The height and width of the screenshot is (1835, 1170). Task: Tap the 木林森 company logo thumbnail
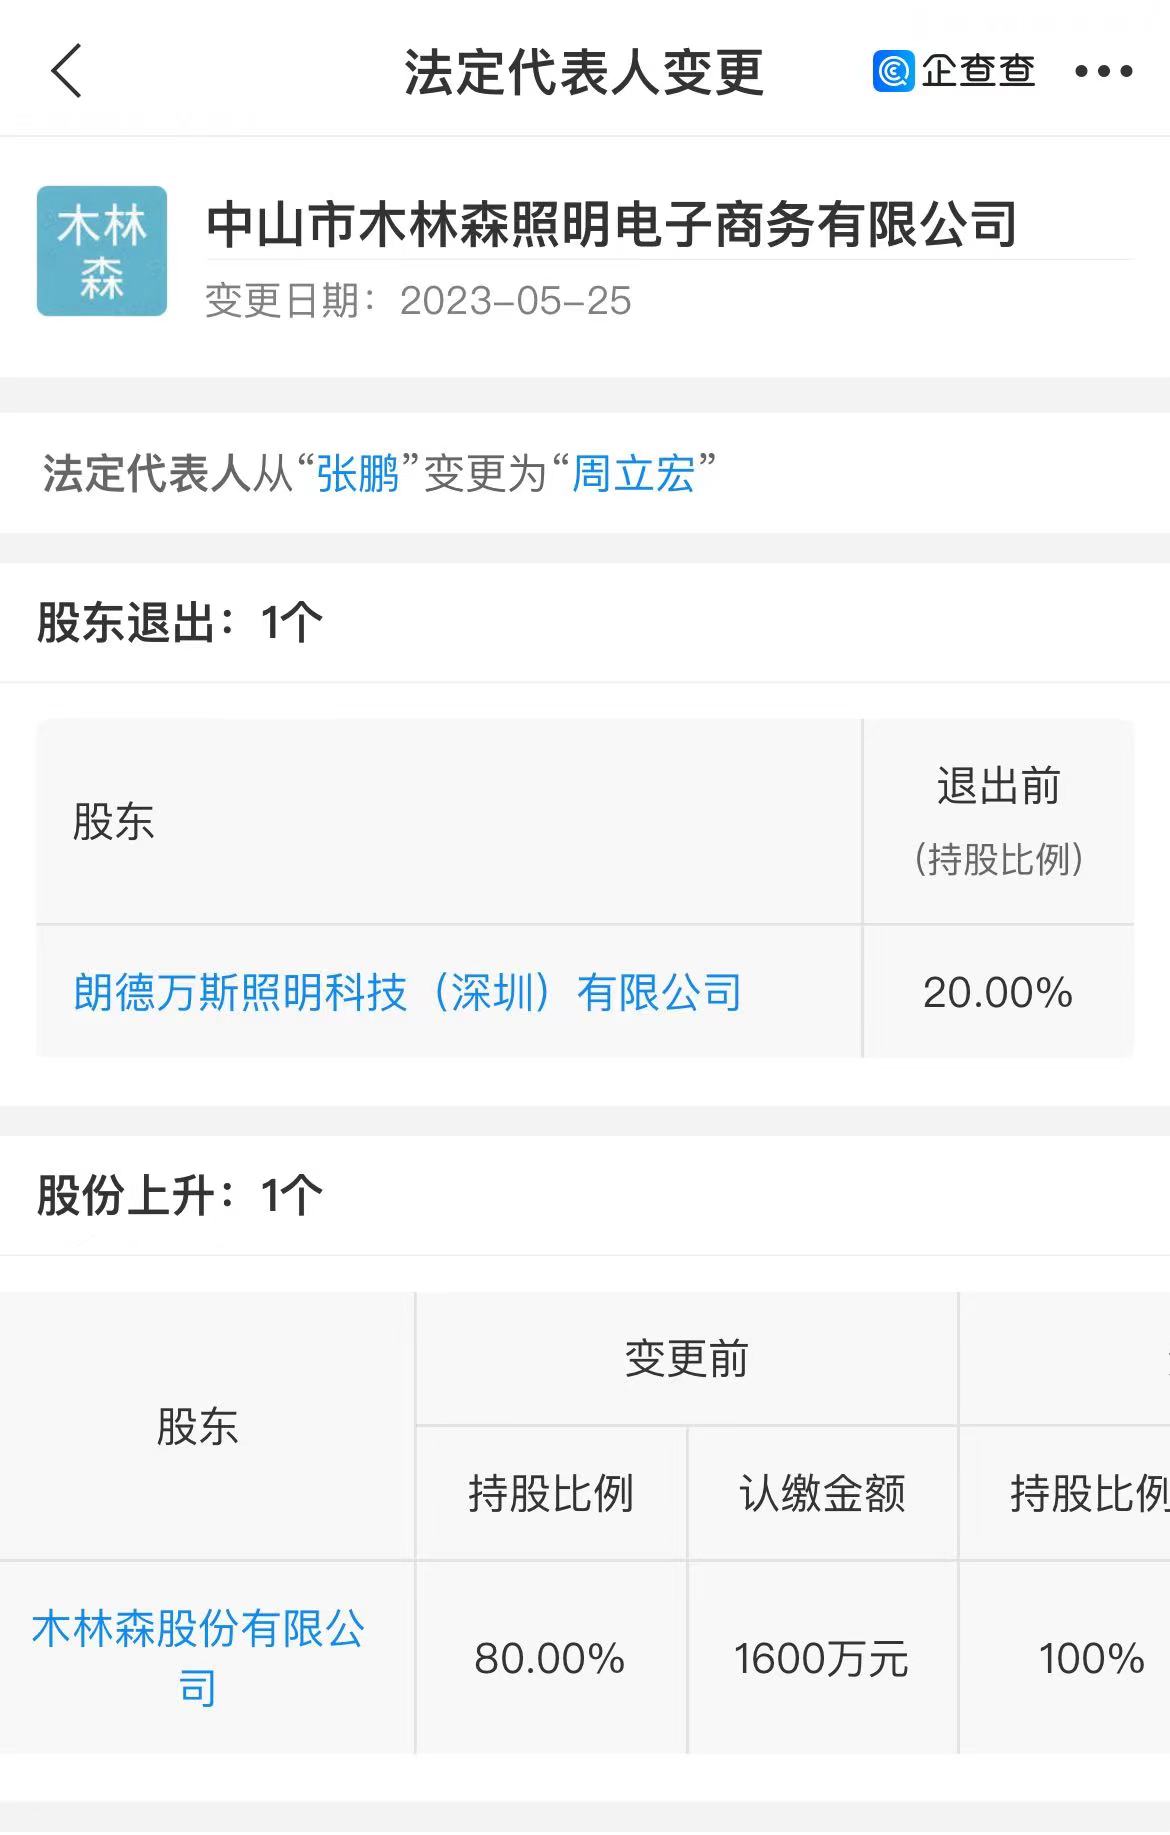(x=102, y=251)
